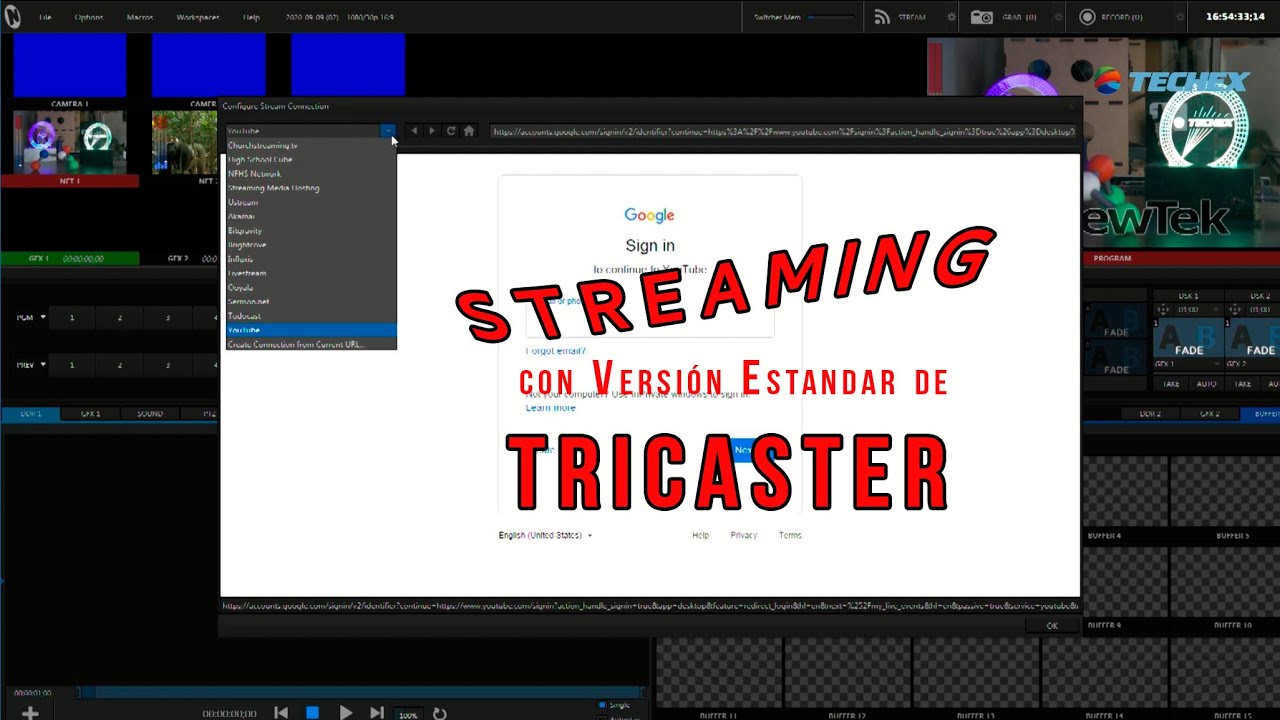Click the RECORD circle icon

1087,17
